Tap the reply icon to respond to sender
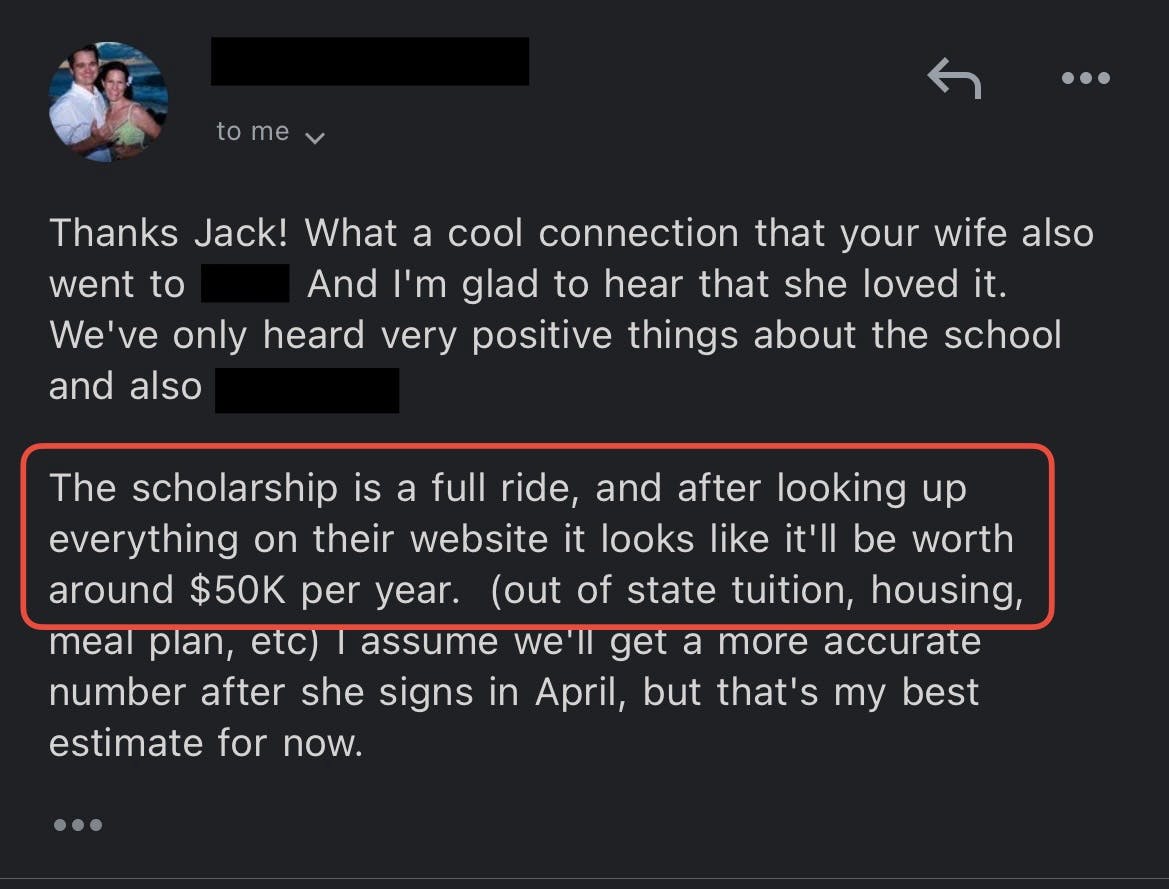The image size is (1169, 889). 953,78
